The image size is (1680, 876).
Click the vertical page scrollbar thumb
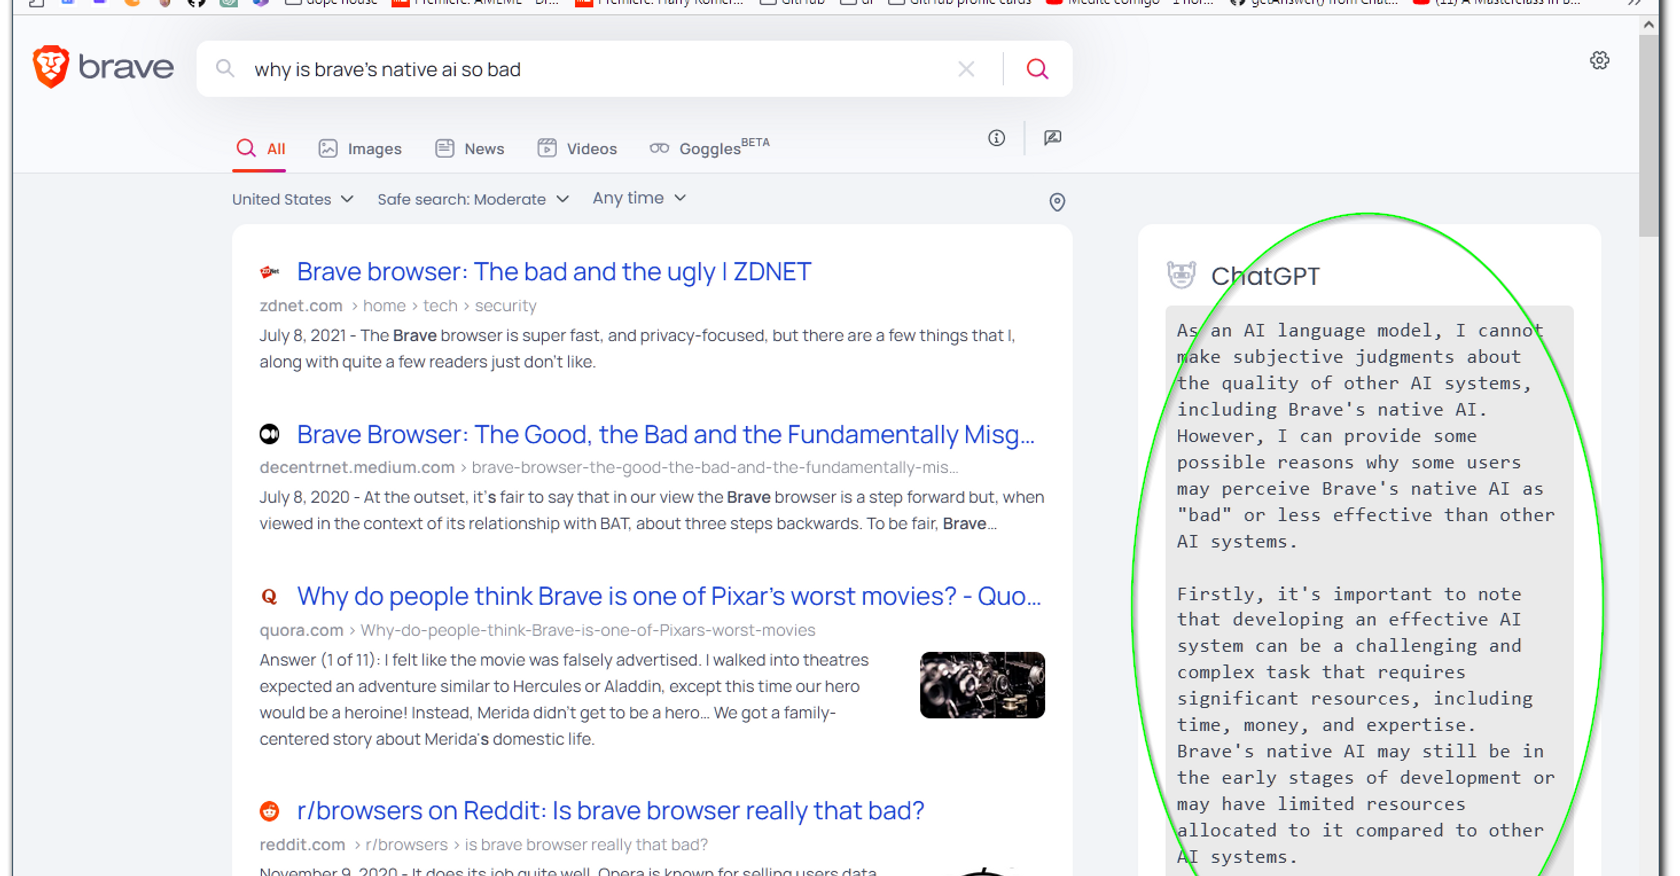coord(1649,135)
